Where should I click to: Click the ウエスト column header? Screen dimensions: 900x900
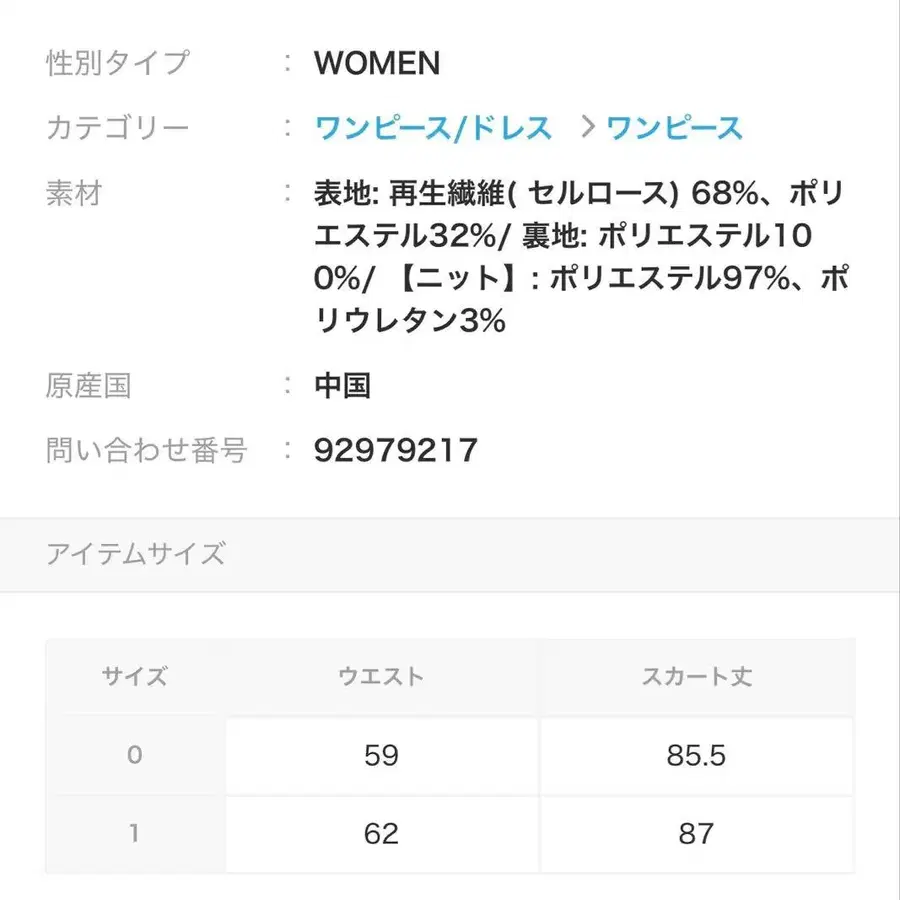(380, 676)
